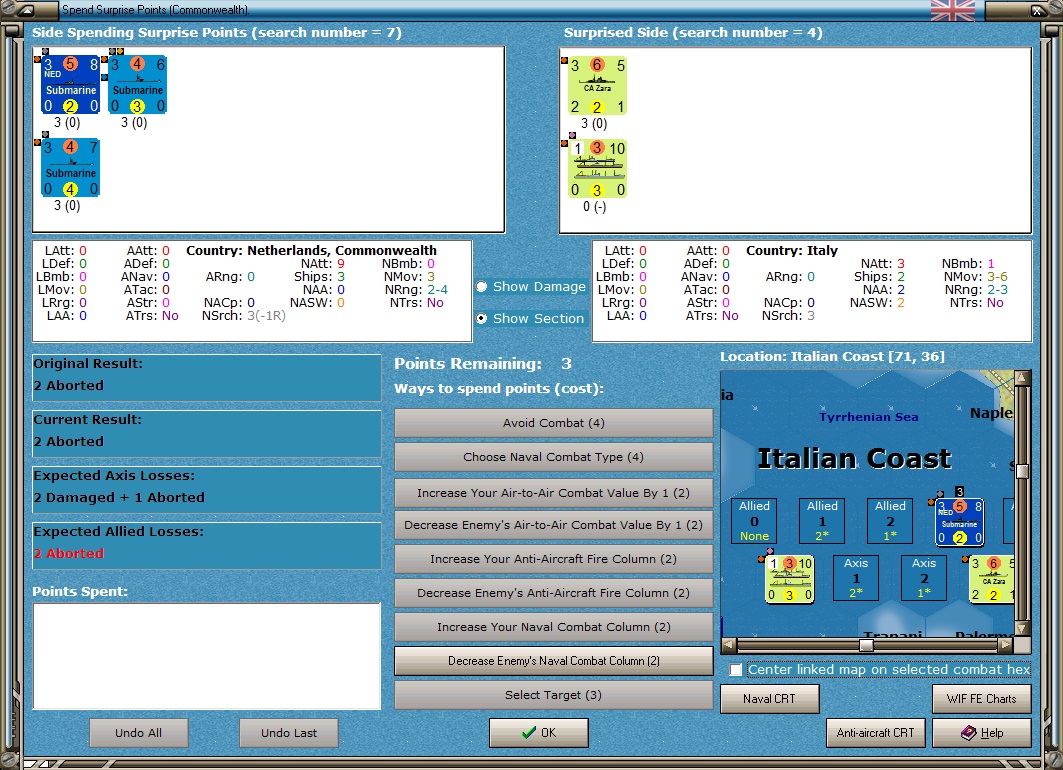
Task: Click 'Surprised Side (search number = 4)' heading
Action: (693, 33)
